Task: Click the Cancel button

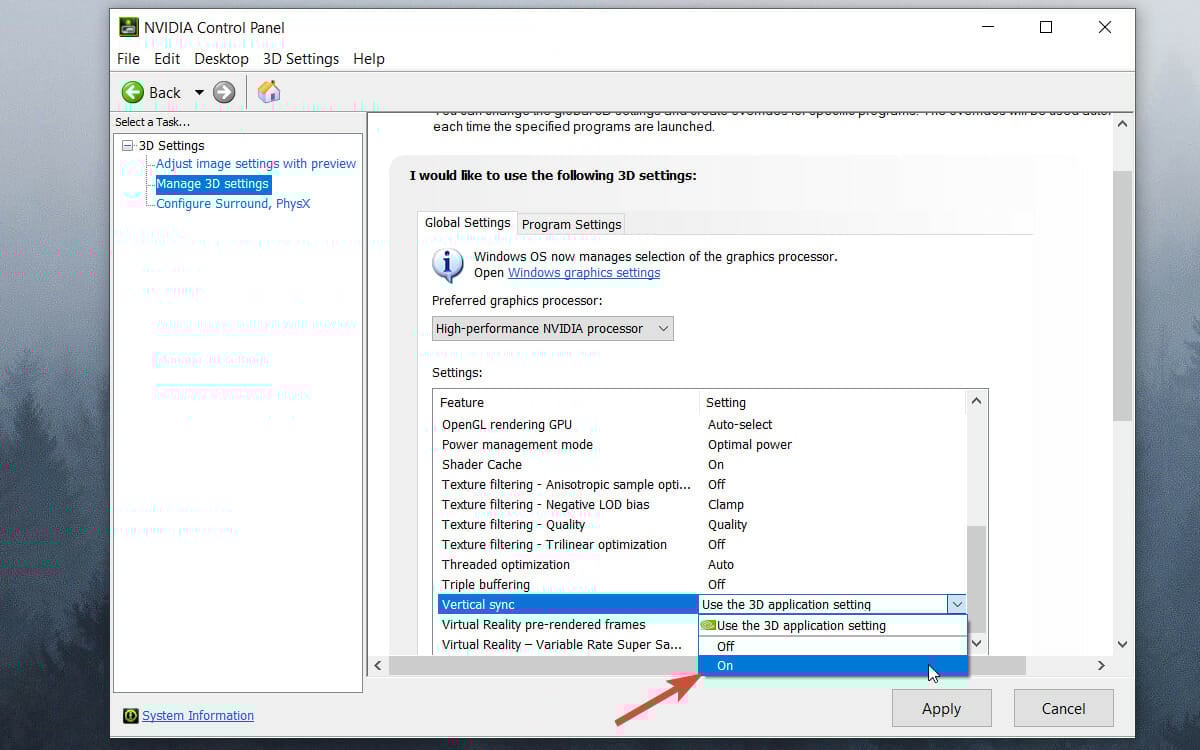Action: [1063, 708]
